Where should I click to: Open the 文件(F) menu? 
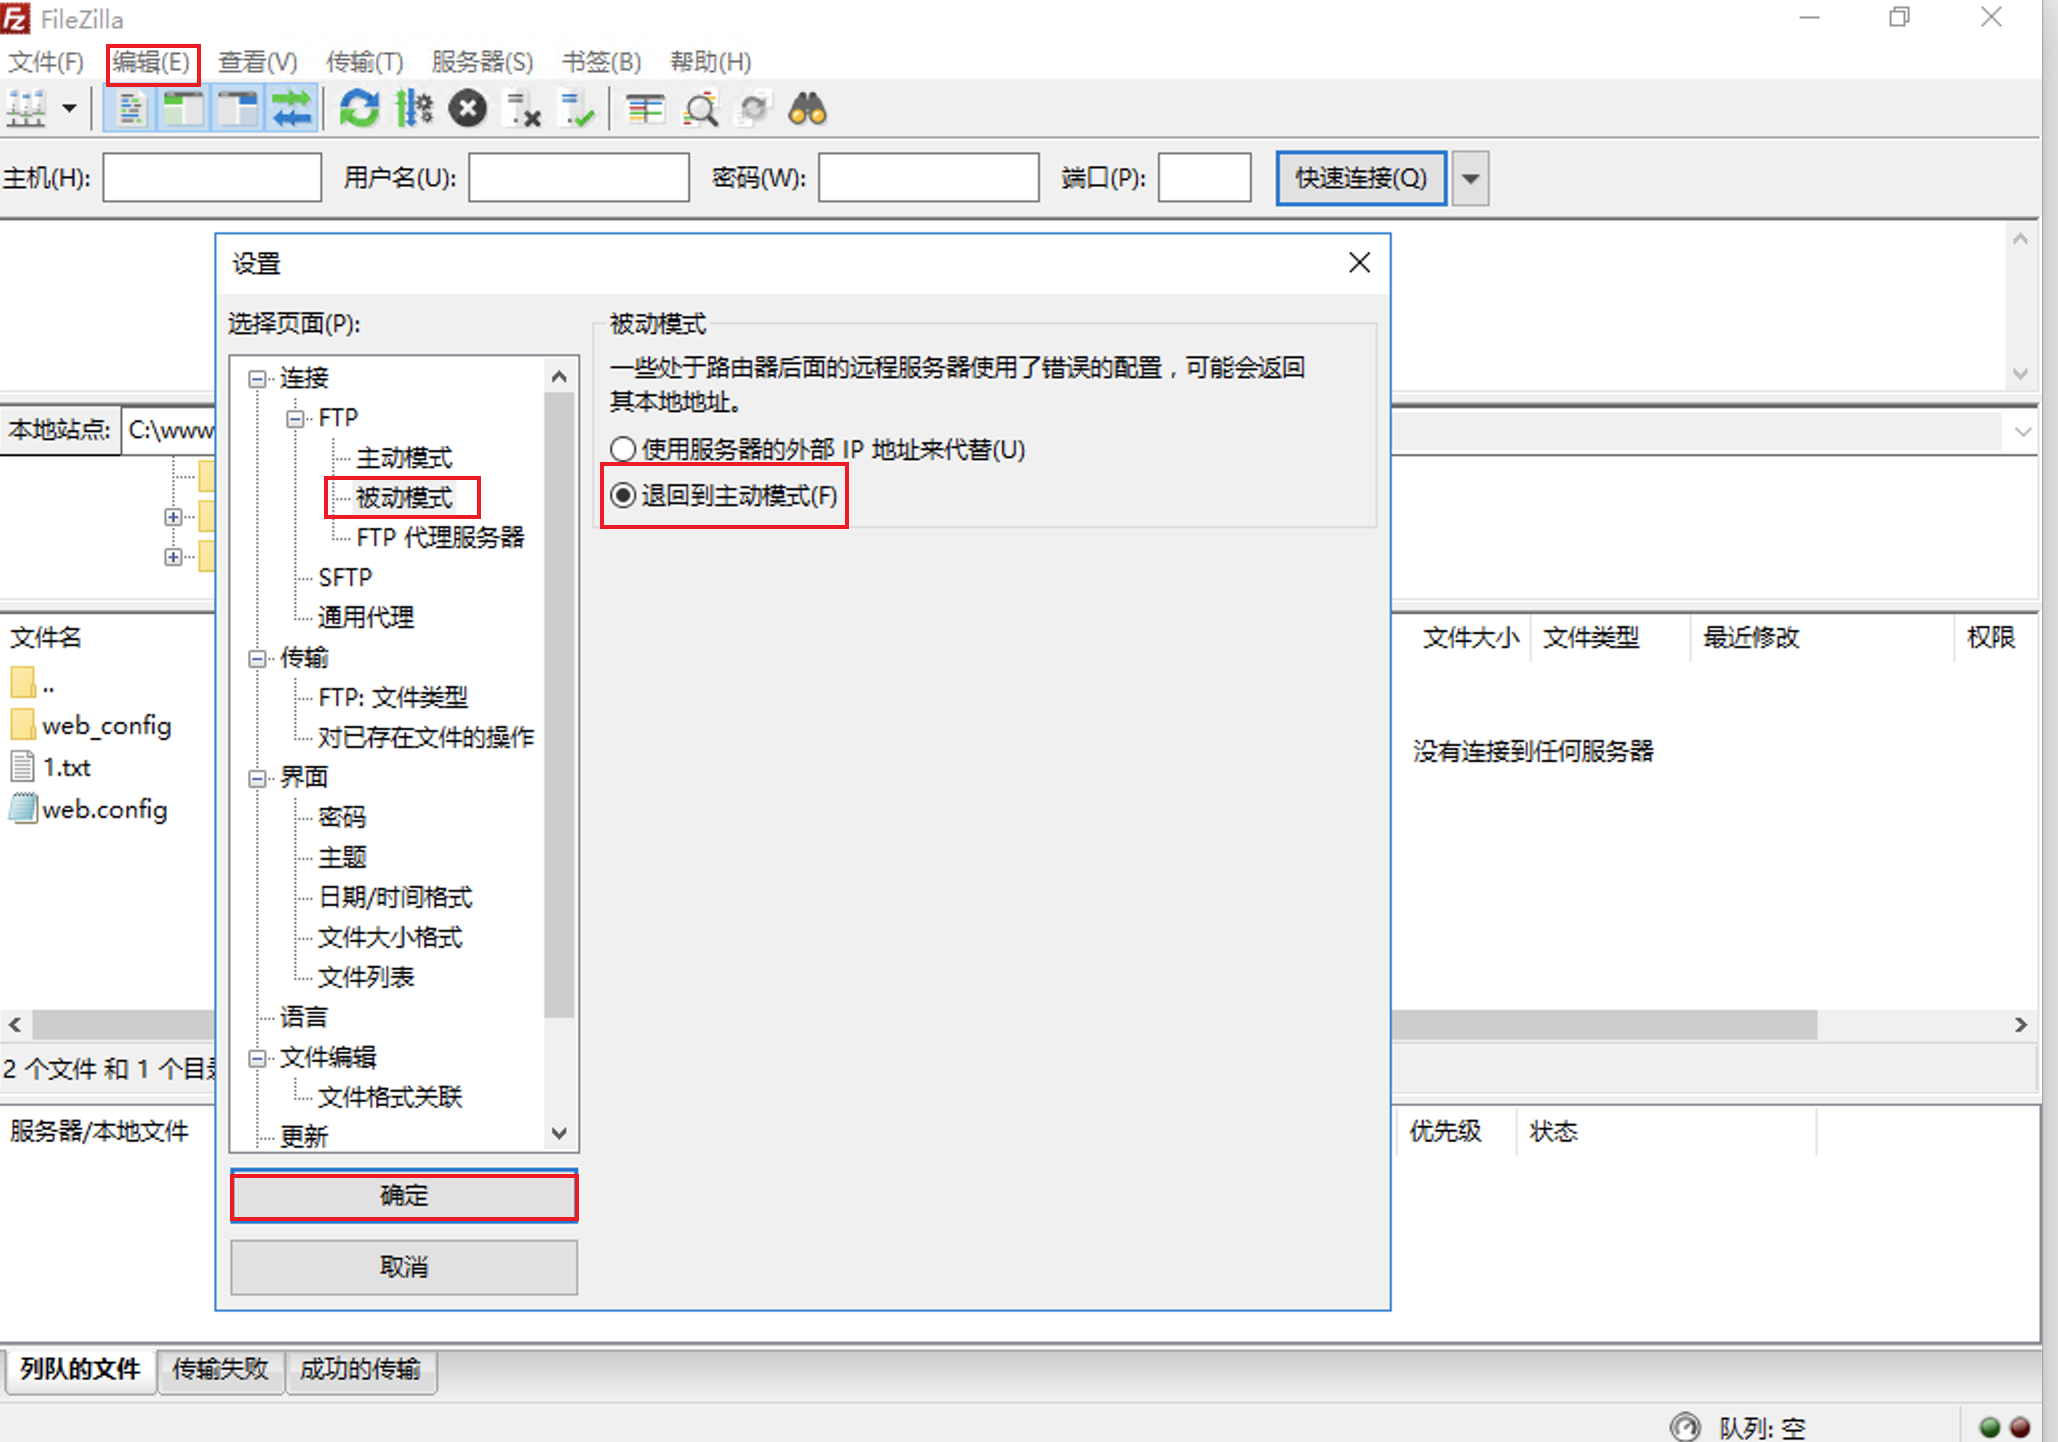tap(46, 62)
